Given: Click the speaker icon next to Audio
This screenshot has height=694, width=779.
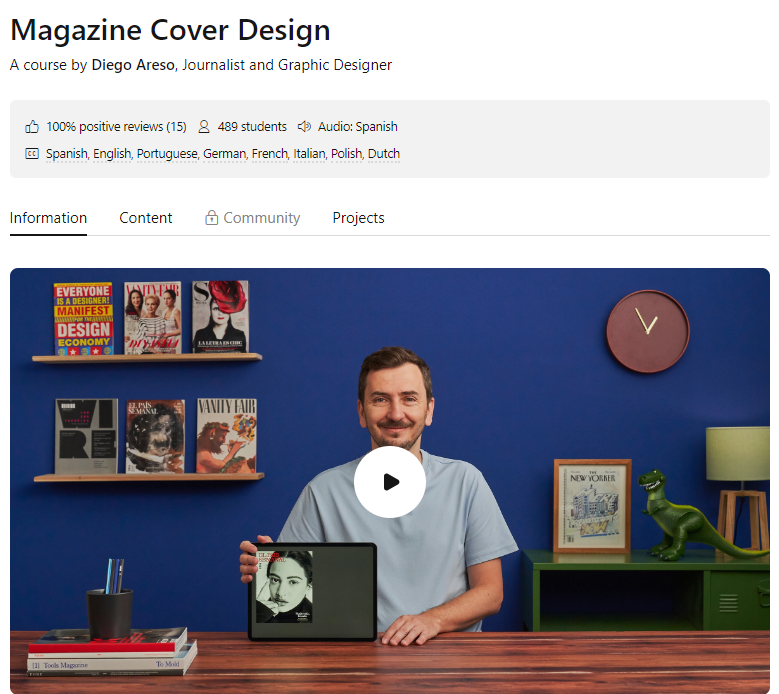Looking at the screenshot, I should pyautogui.click(x=305, y=127).
